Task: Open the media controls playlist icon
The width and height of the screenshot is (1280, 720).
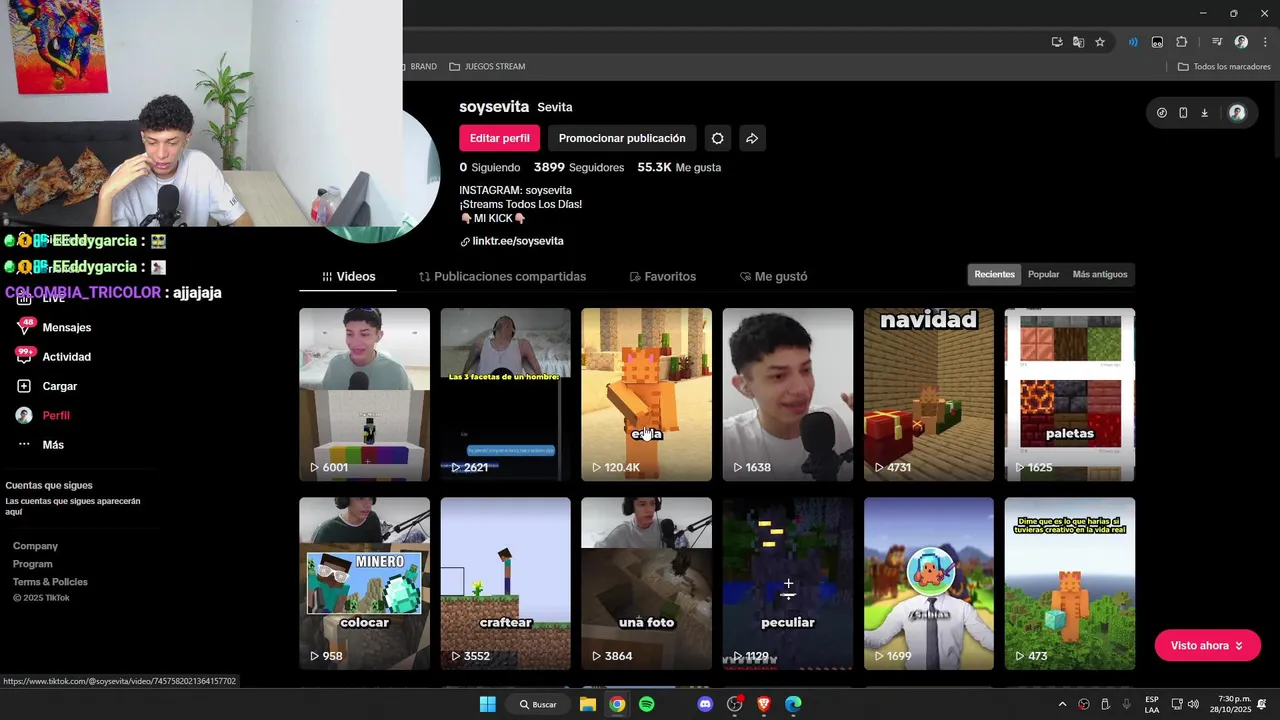Action: [1217, 42]
